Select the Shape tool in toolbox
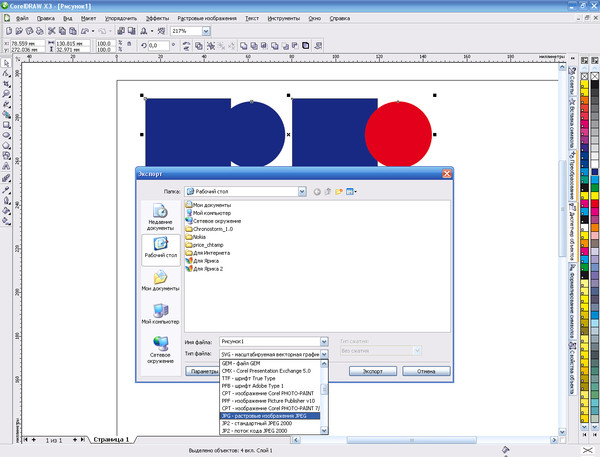 pos(6,73)
